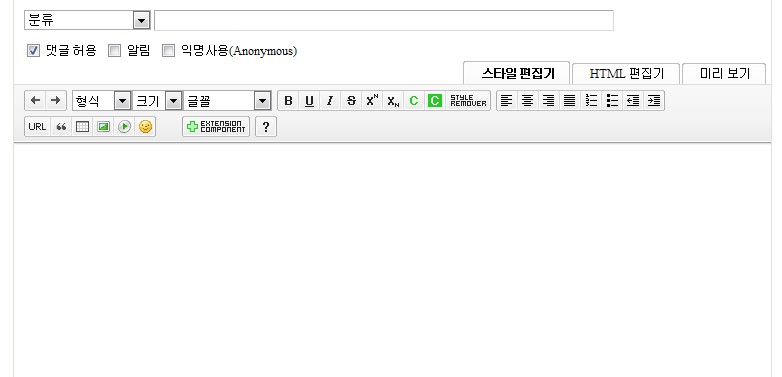Viewport: 782px width, 377px height.
Task: Switch to the HTML 편집기 tab
Action: click(x=626, y=74)
